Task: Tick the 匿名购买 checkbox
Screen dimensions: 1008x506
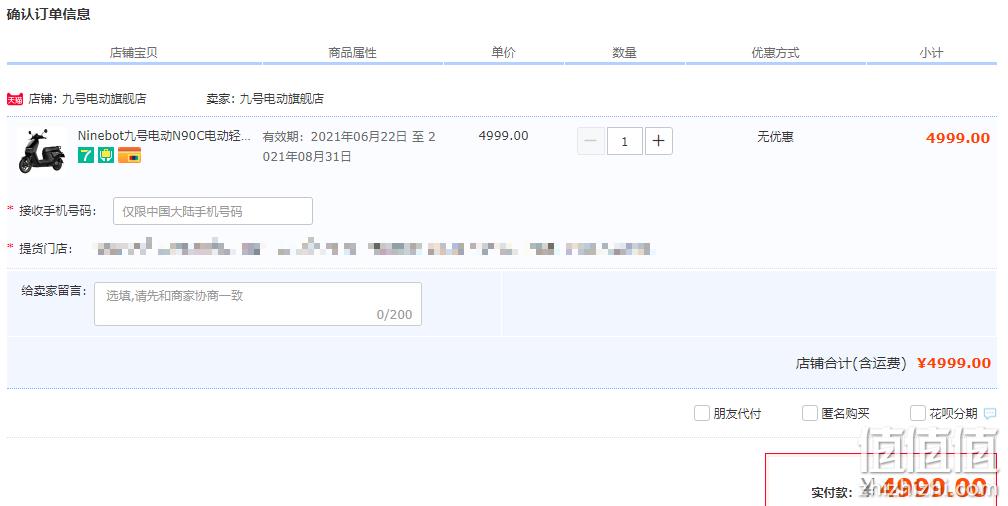Action: [809, 413]
